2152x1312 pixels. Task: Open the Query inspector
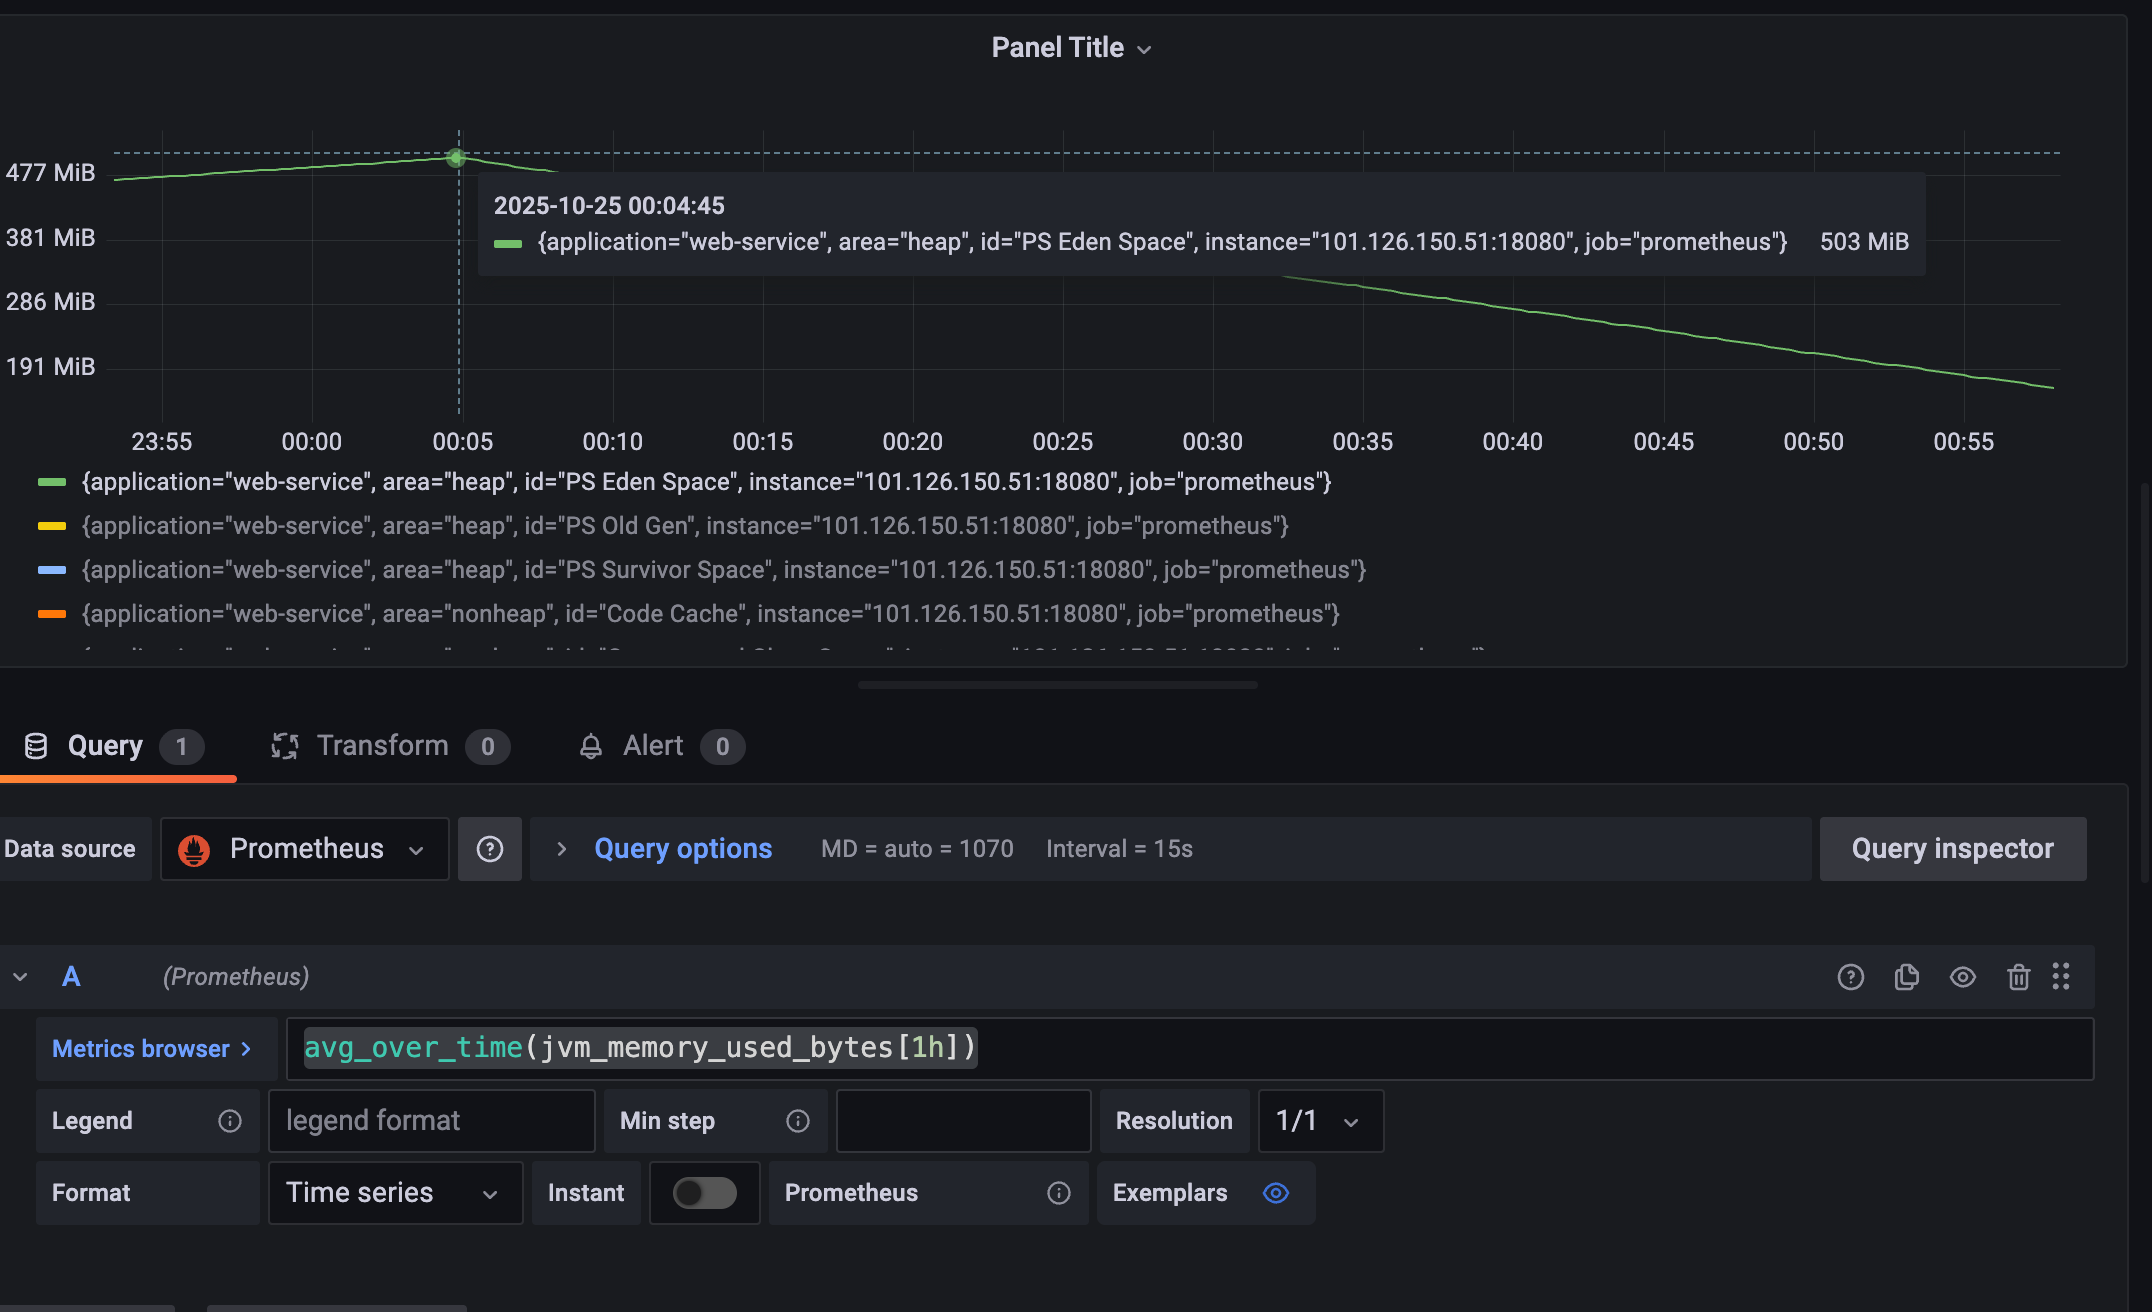click(1951, 849)
